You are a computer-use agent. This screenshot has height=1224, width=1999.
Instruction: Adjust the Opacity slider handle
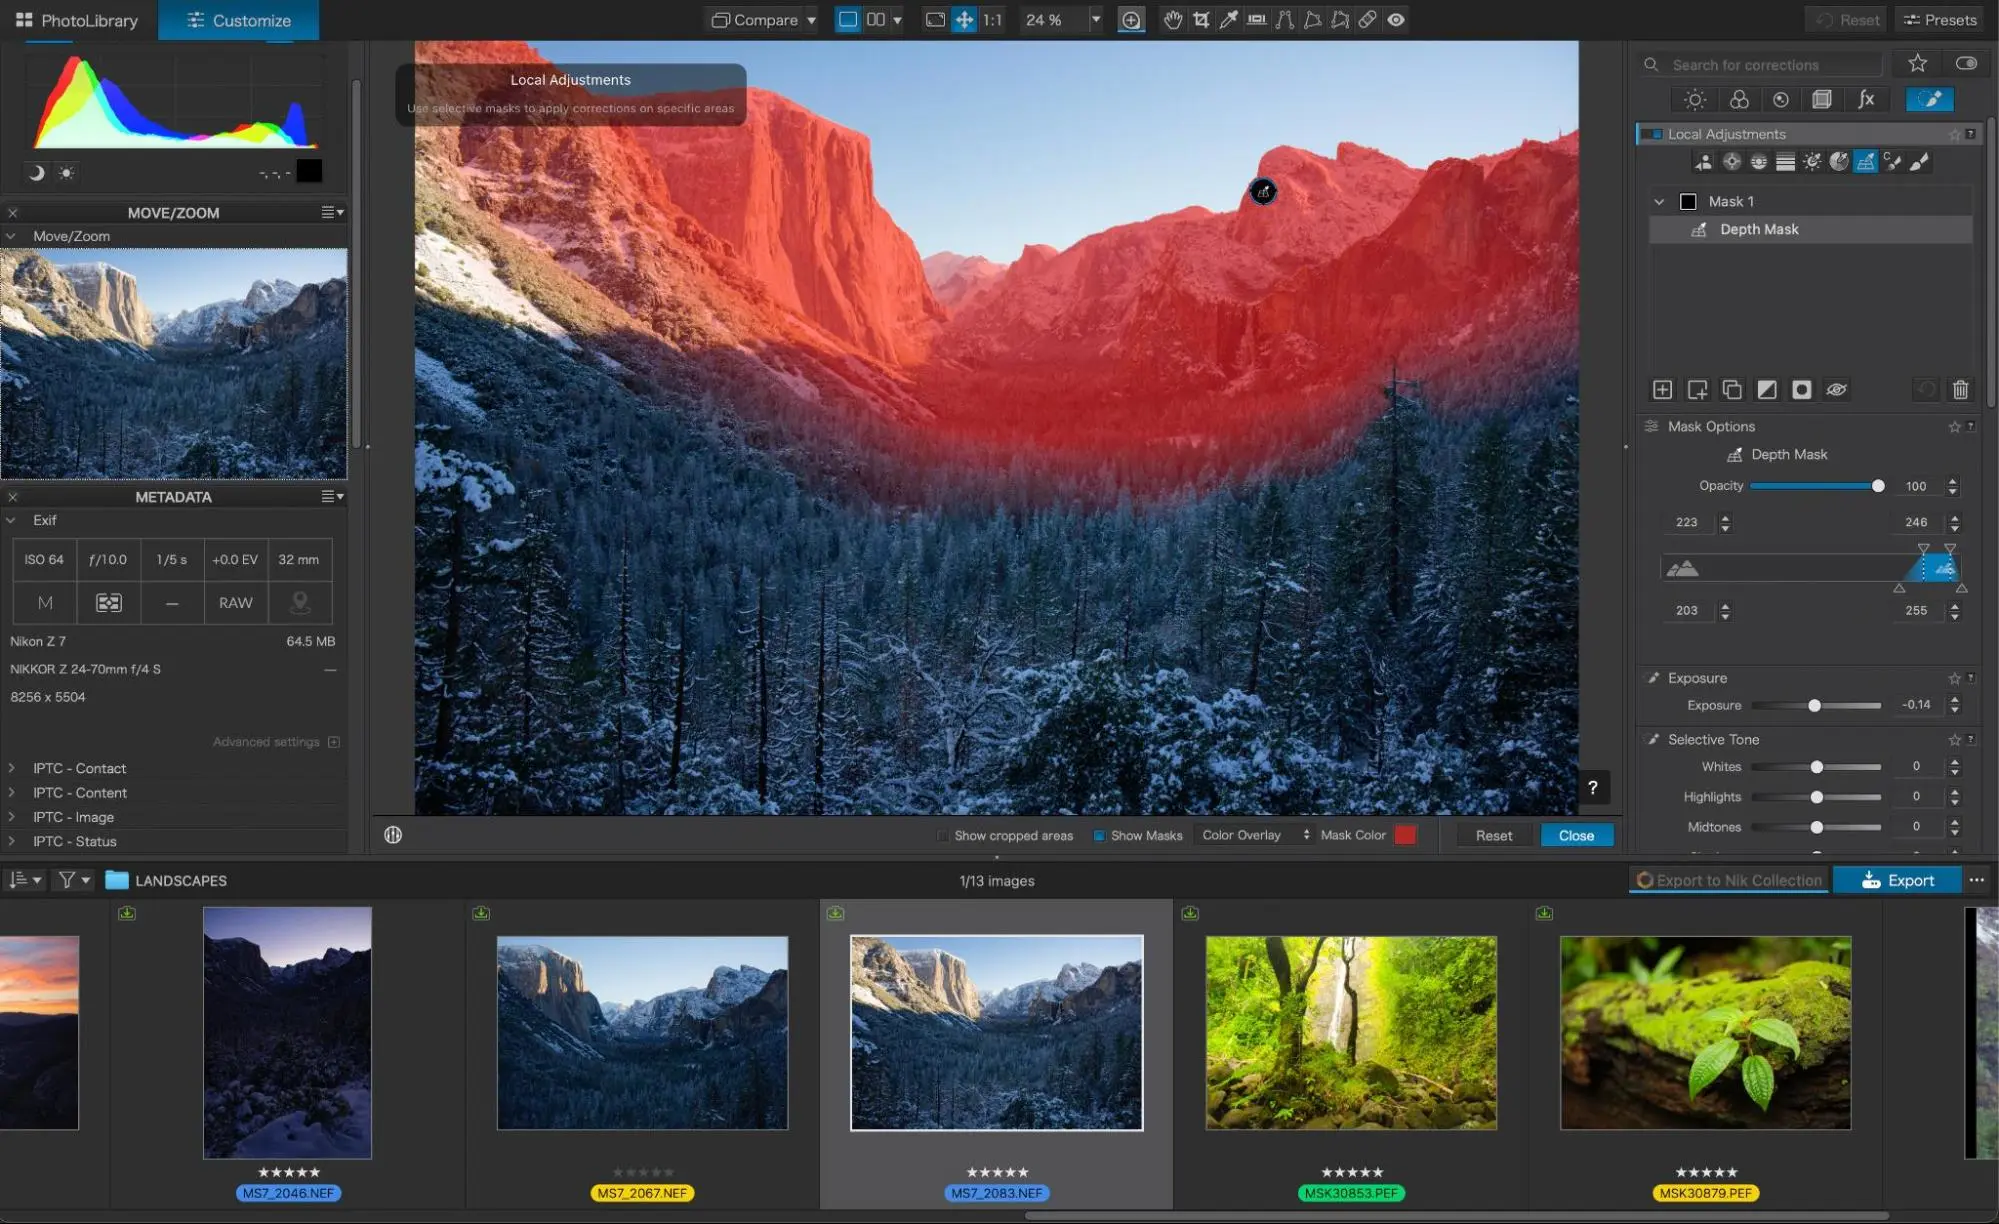pos(1877,486)
